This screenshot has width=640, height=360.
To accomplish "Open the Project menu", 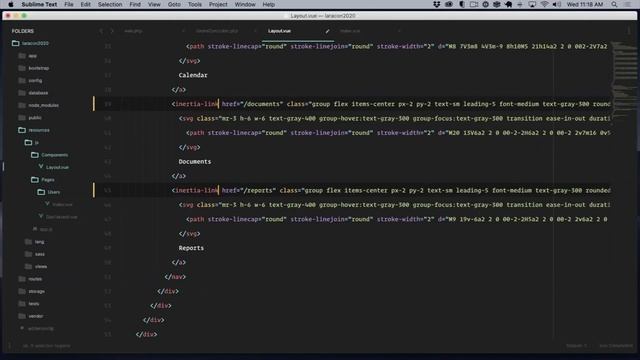I will [x=218, y=4].
